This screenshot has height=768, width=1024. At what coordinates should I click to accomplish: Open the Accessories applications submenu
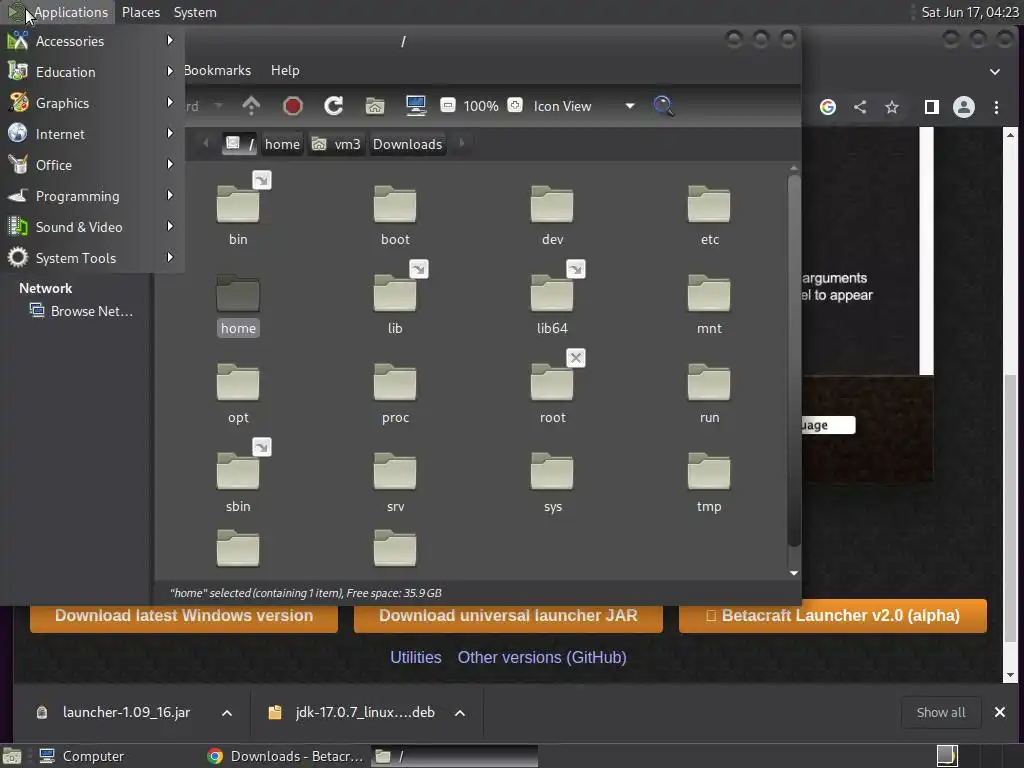(91, 41)
